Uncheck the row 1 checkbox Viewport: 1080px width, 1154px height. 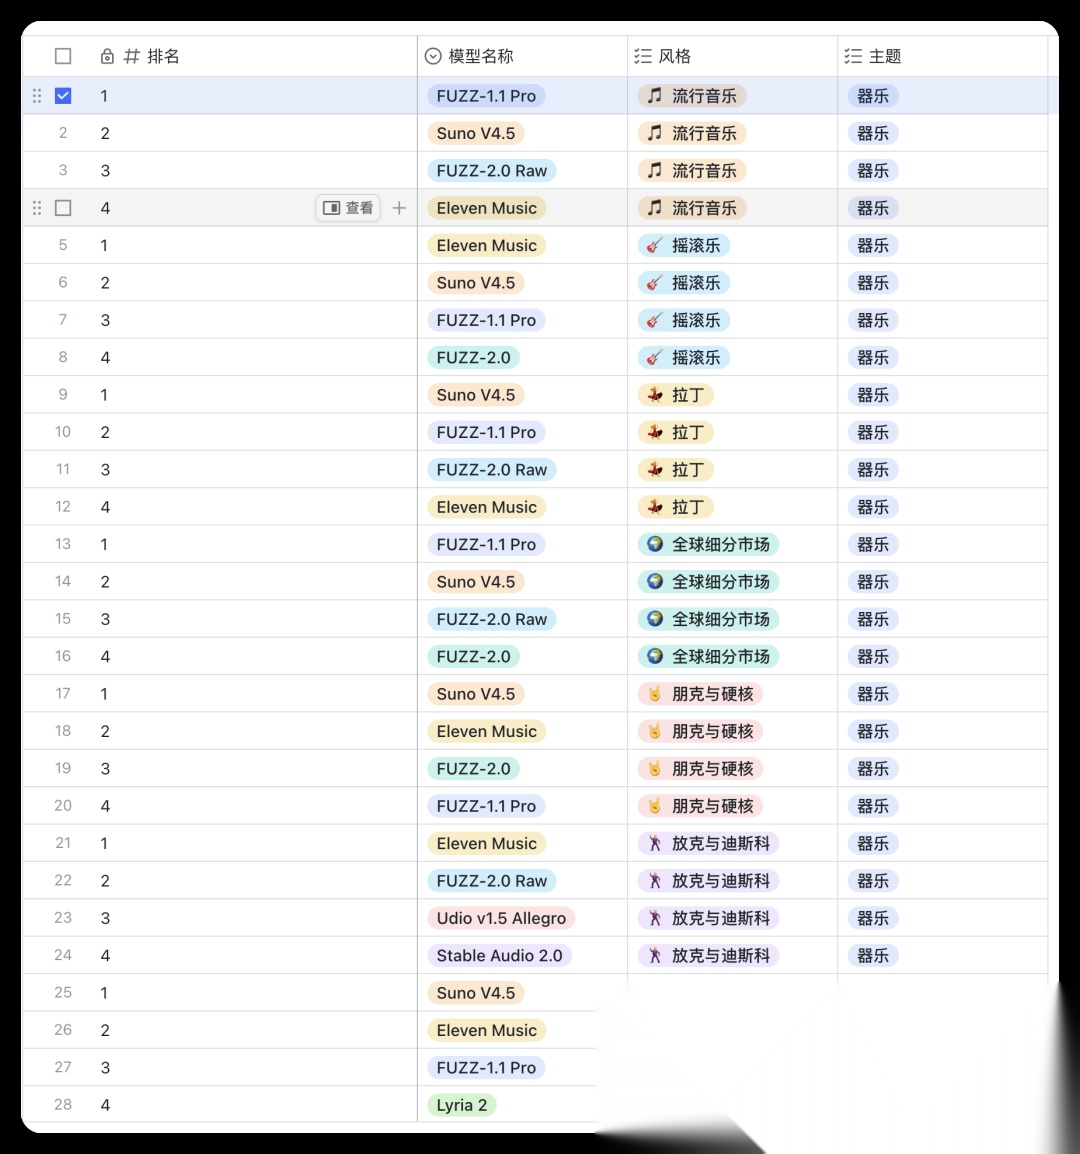click(x=63, y=96)
